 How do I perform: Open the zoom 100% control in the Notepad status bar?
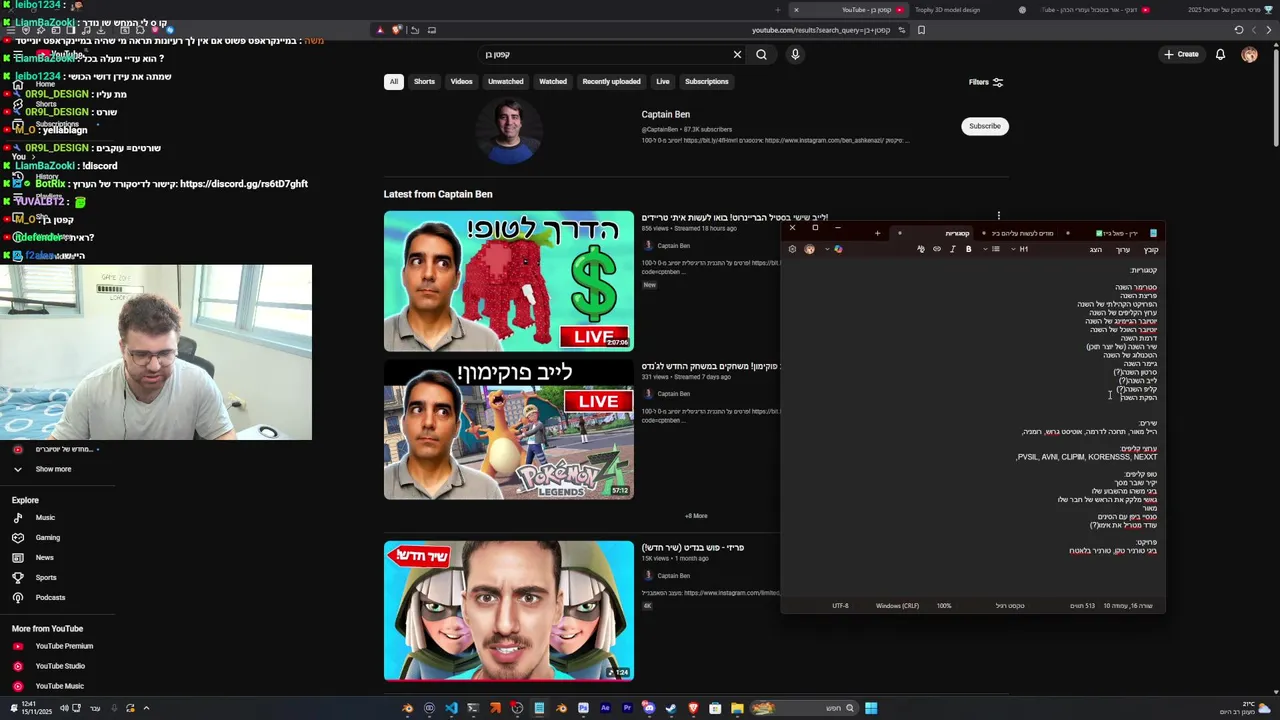[x=944, y=606]
